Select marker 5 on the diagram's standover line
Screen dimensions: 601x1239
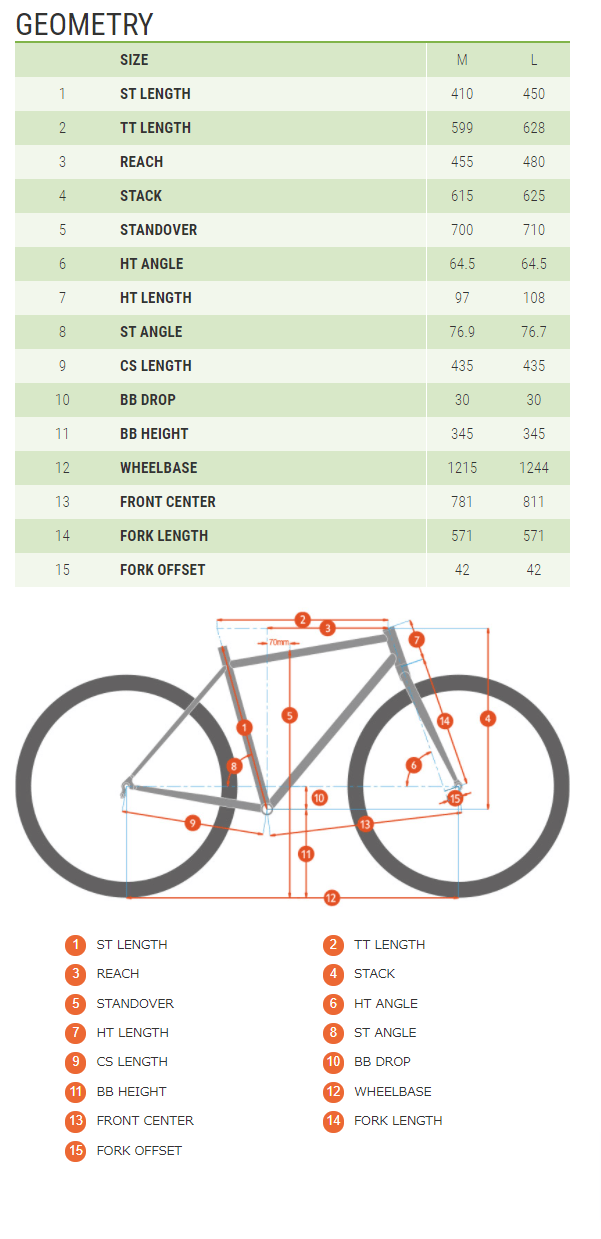(x=289, y=715)
